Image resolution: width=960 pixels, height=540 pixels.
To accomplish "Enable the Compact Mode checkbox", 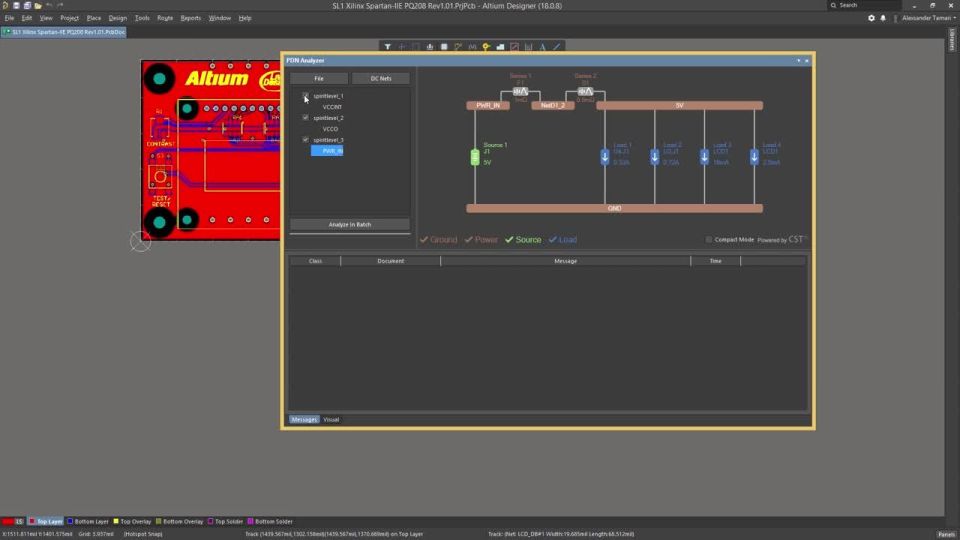I will (x=709, y=239).
